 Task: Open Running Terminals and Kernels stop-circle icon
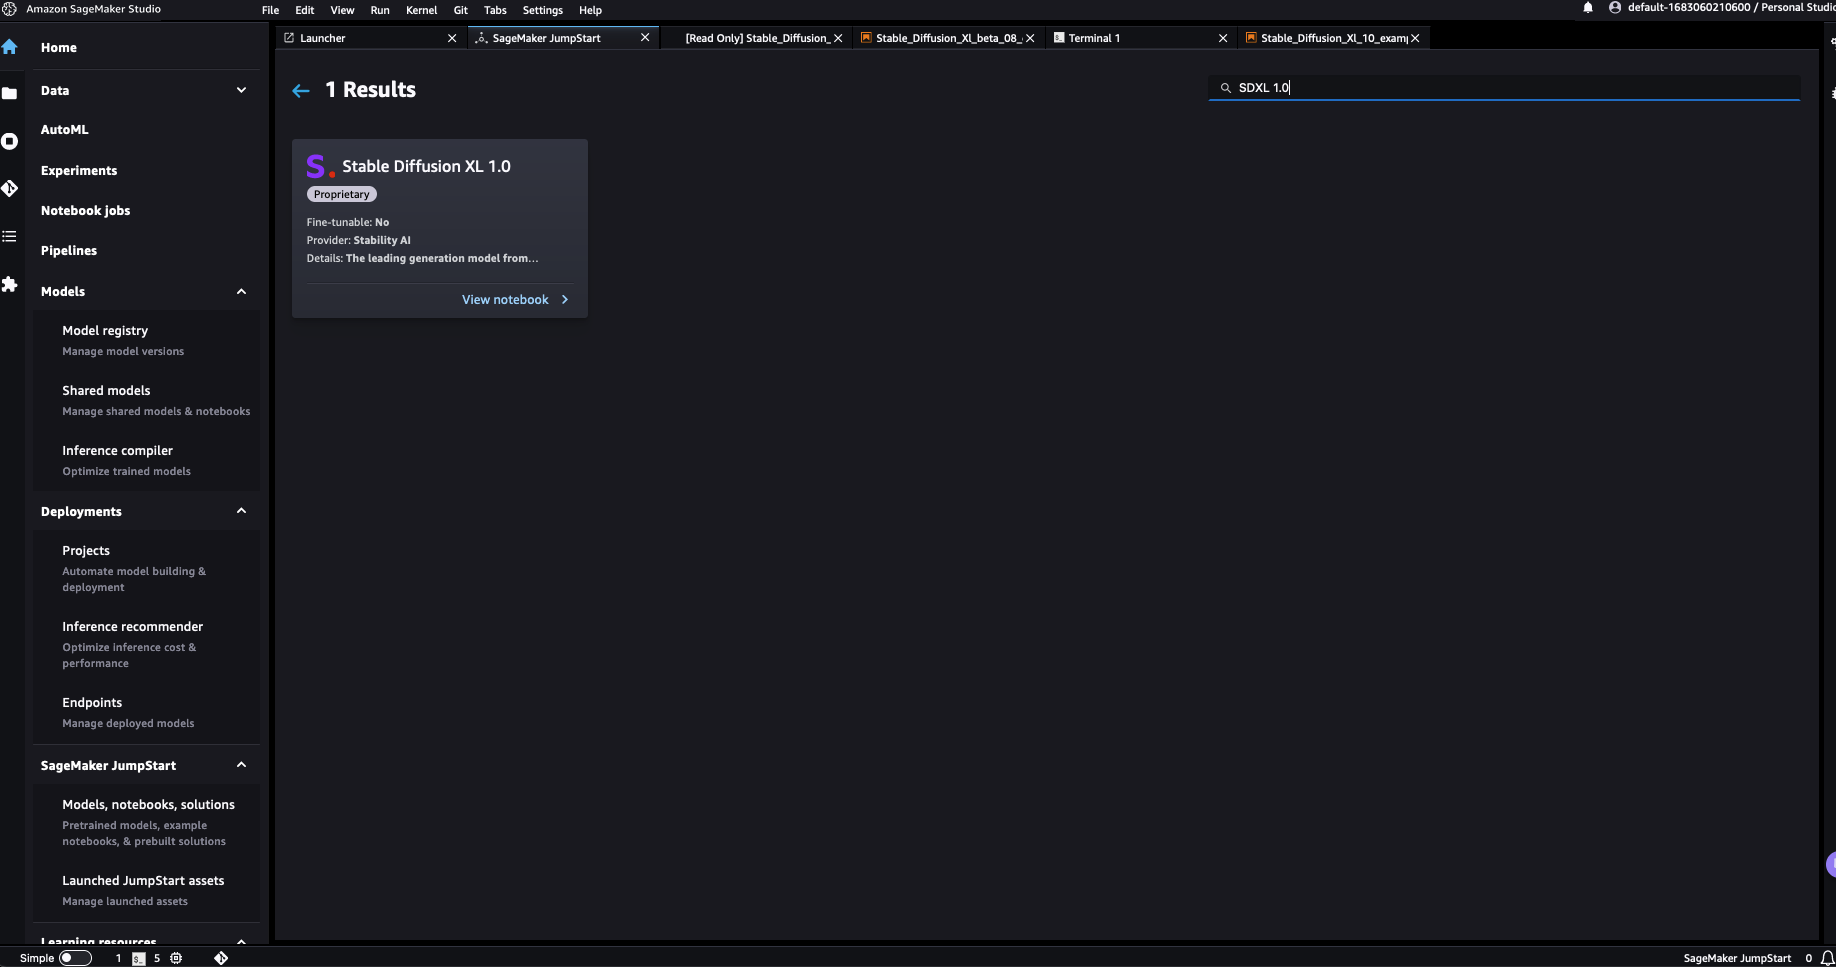click(x=10, y=141)
